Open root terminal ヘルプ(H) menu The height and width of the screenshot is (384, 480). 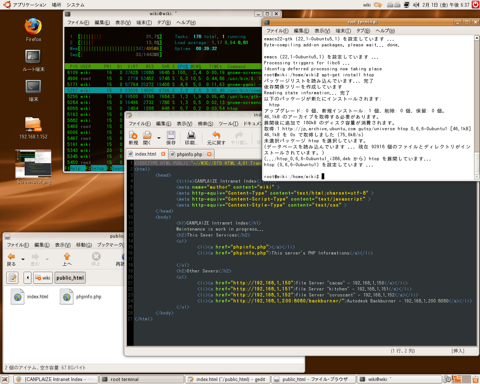coord(385,31)
